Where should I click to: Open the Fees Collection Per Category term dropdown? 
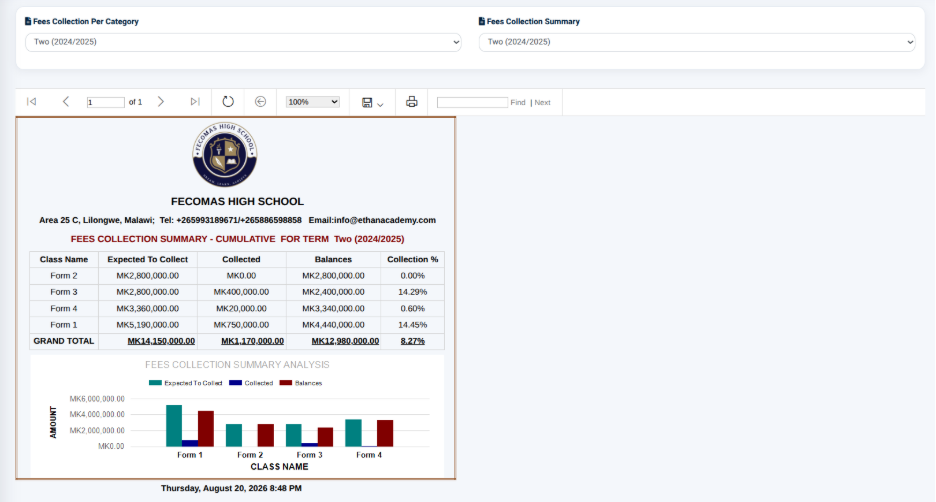(x=243, y=42)
